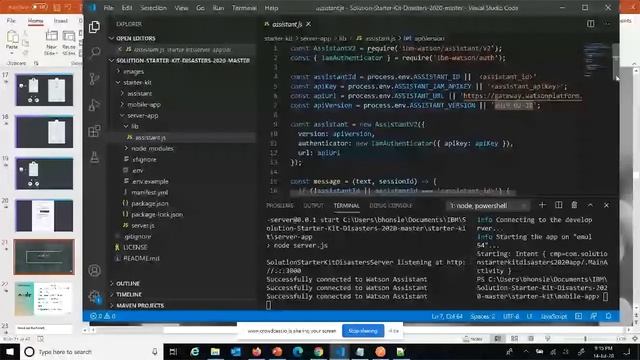
Task: Select slide 17 thumbnail in PowerPoint
Action: (x=44, y=90)
